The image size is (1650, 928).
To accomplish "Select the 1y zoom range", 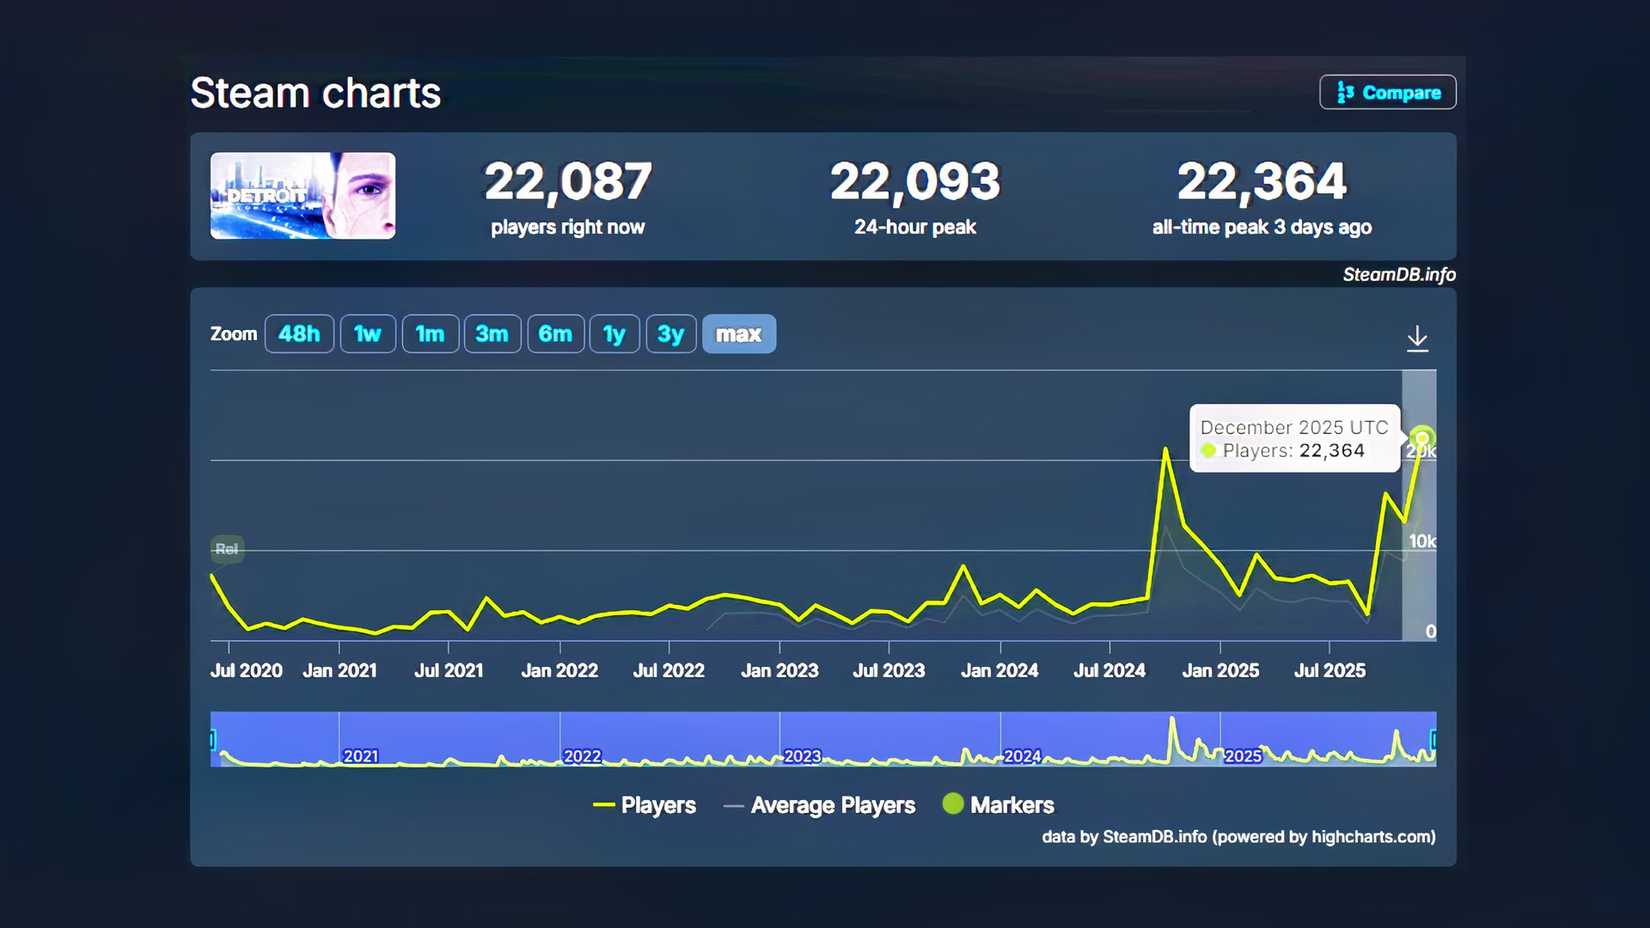I will [614, 334].
